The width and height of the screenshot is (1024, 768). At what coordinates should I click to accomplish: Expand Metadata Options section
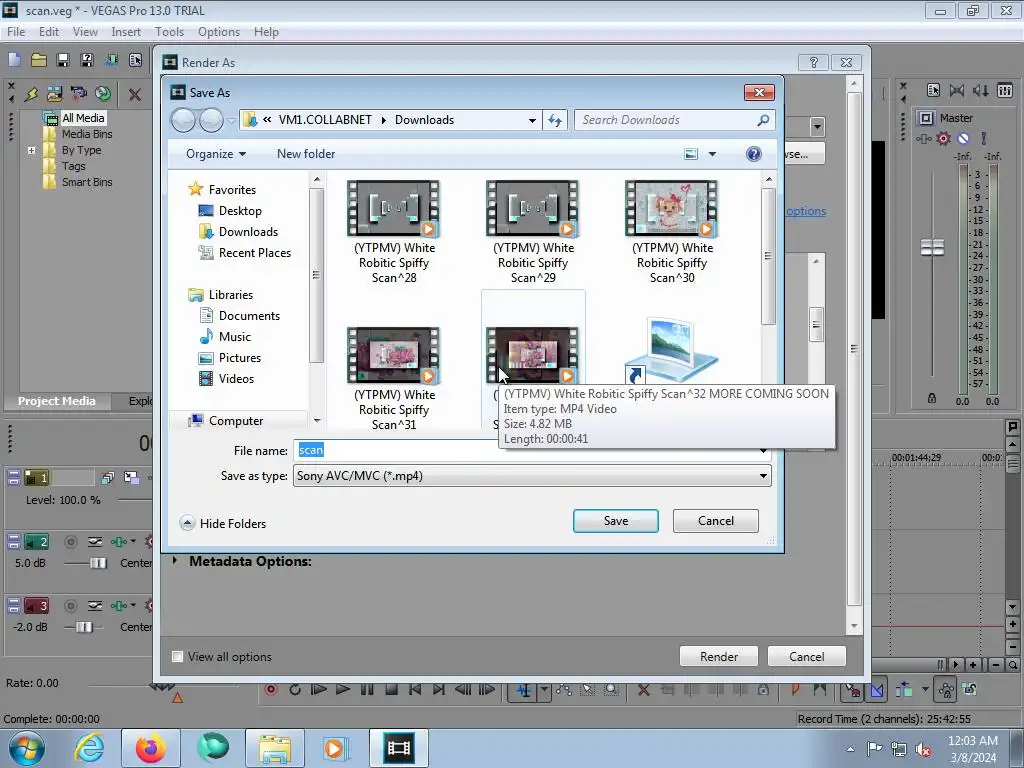[x=175, y=560]
